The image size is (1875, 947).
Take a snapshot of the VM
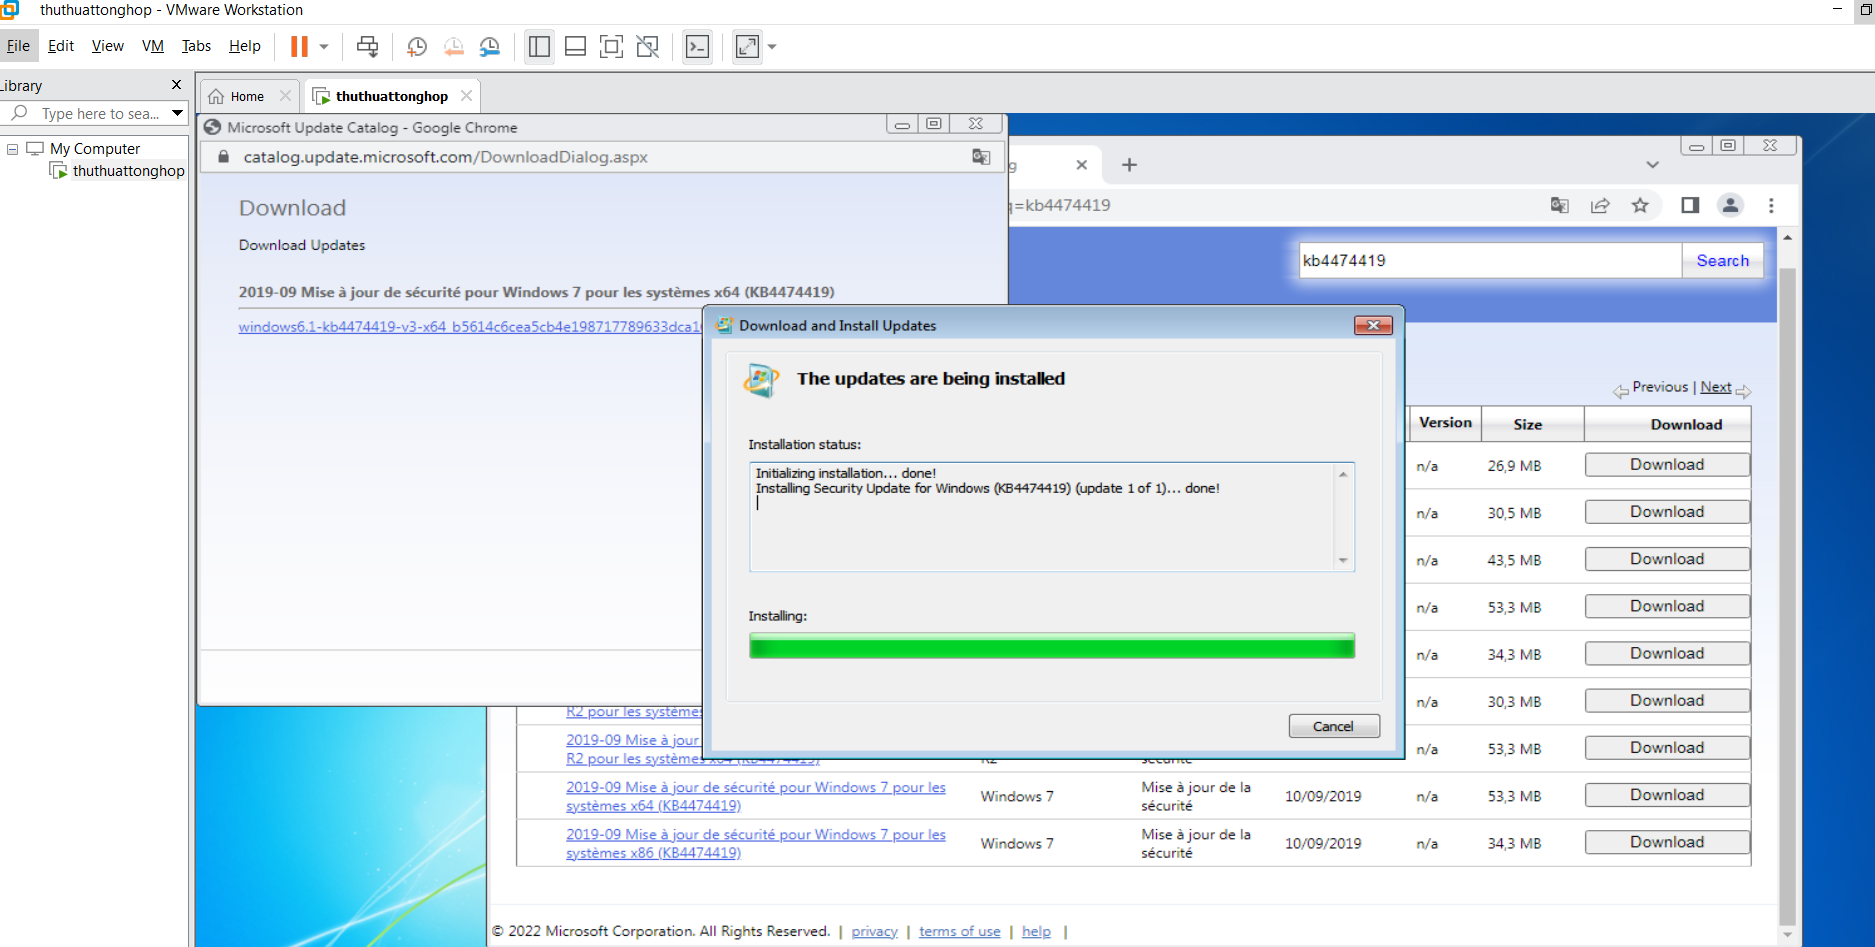(x=417, y=47)
